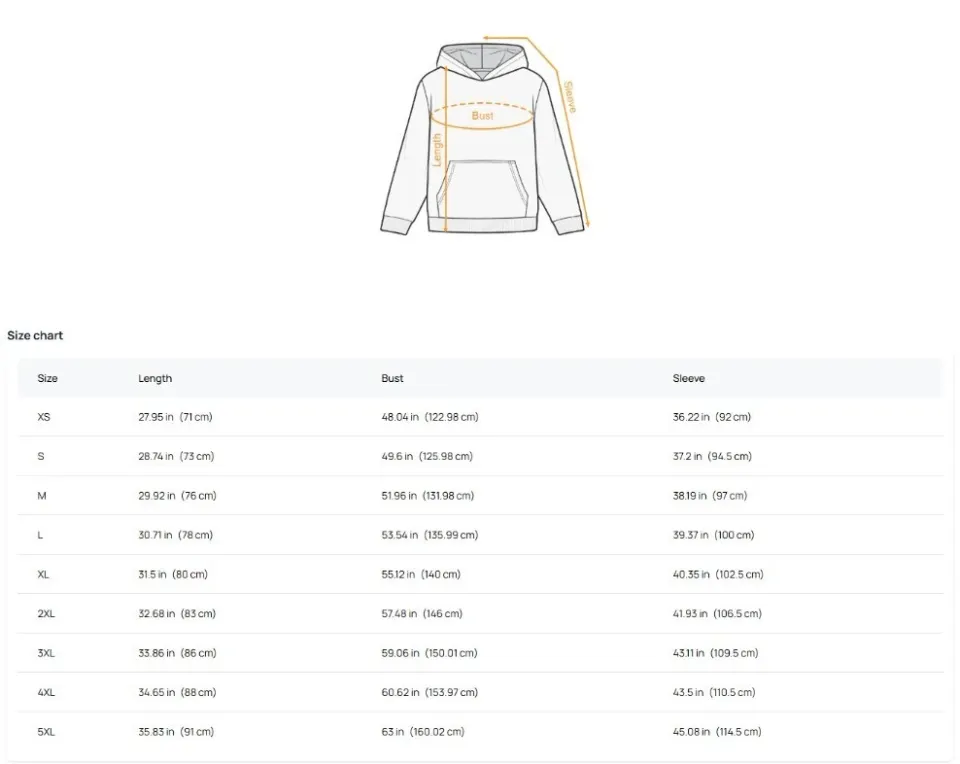Select the Sleeve column header
Viewport: 960px width, 764px height.
point(689,379)
